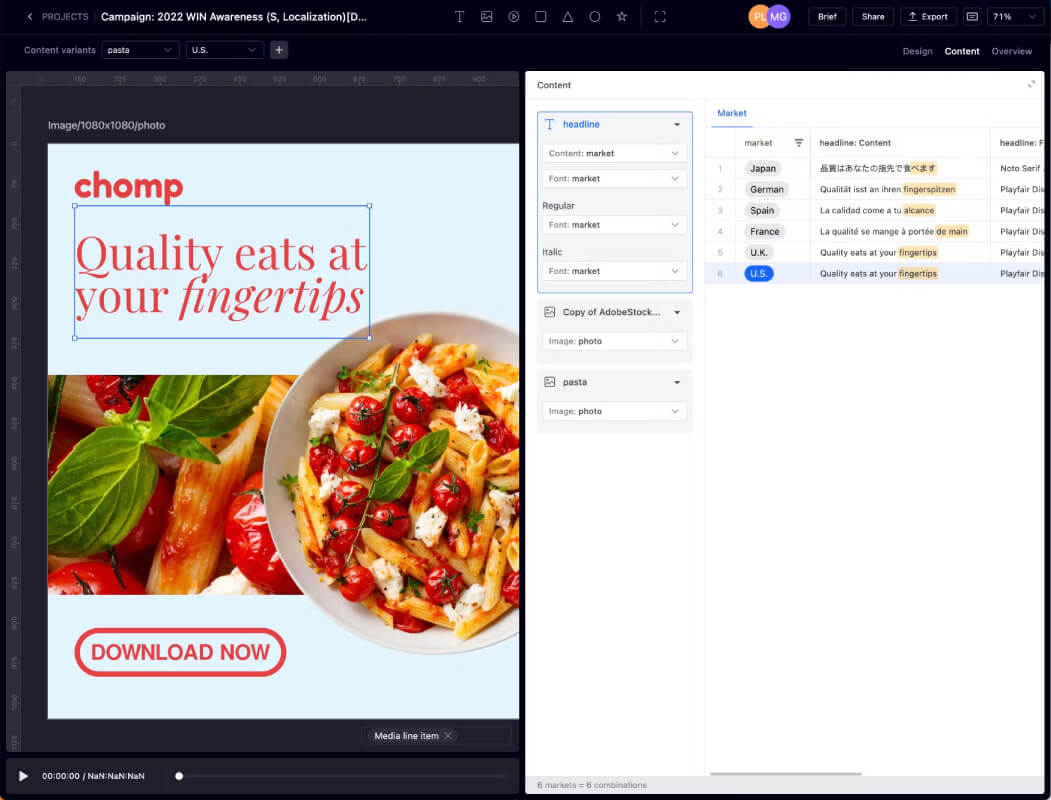Collapse the headline layer section
The image size is (1051, 800).
677,125
